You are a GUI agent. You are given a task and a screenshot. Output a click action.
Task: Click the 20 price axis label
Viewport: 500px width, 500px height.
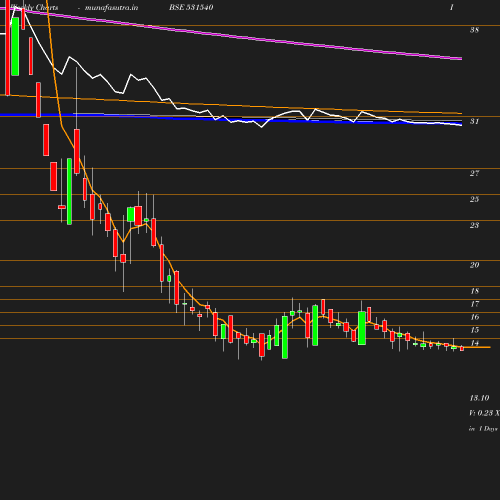pos(474,265)
